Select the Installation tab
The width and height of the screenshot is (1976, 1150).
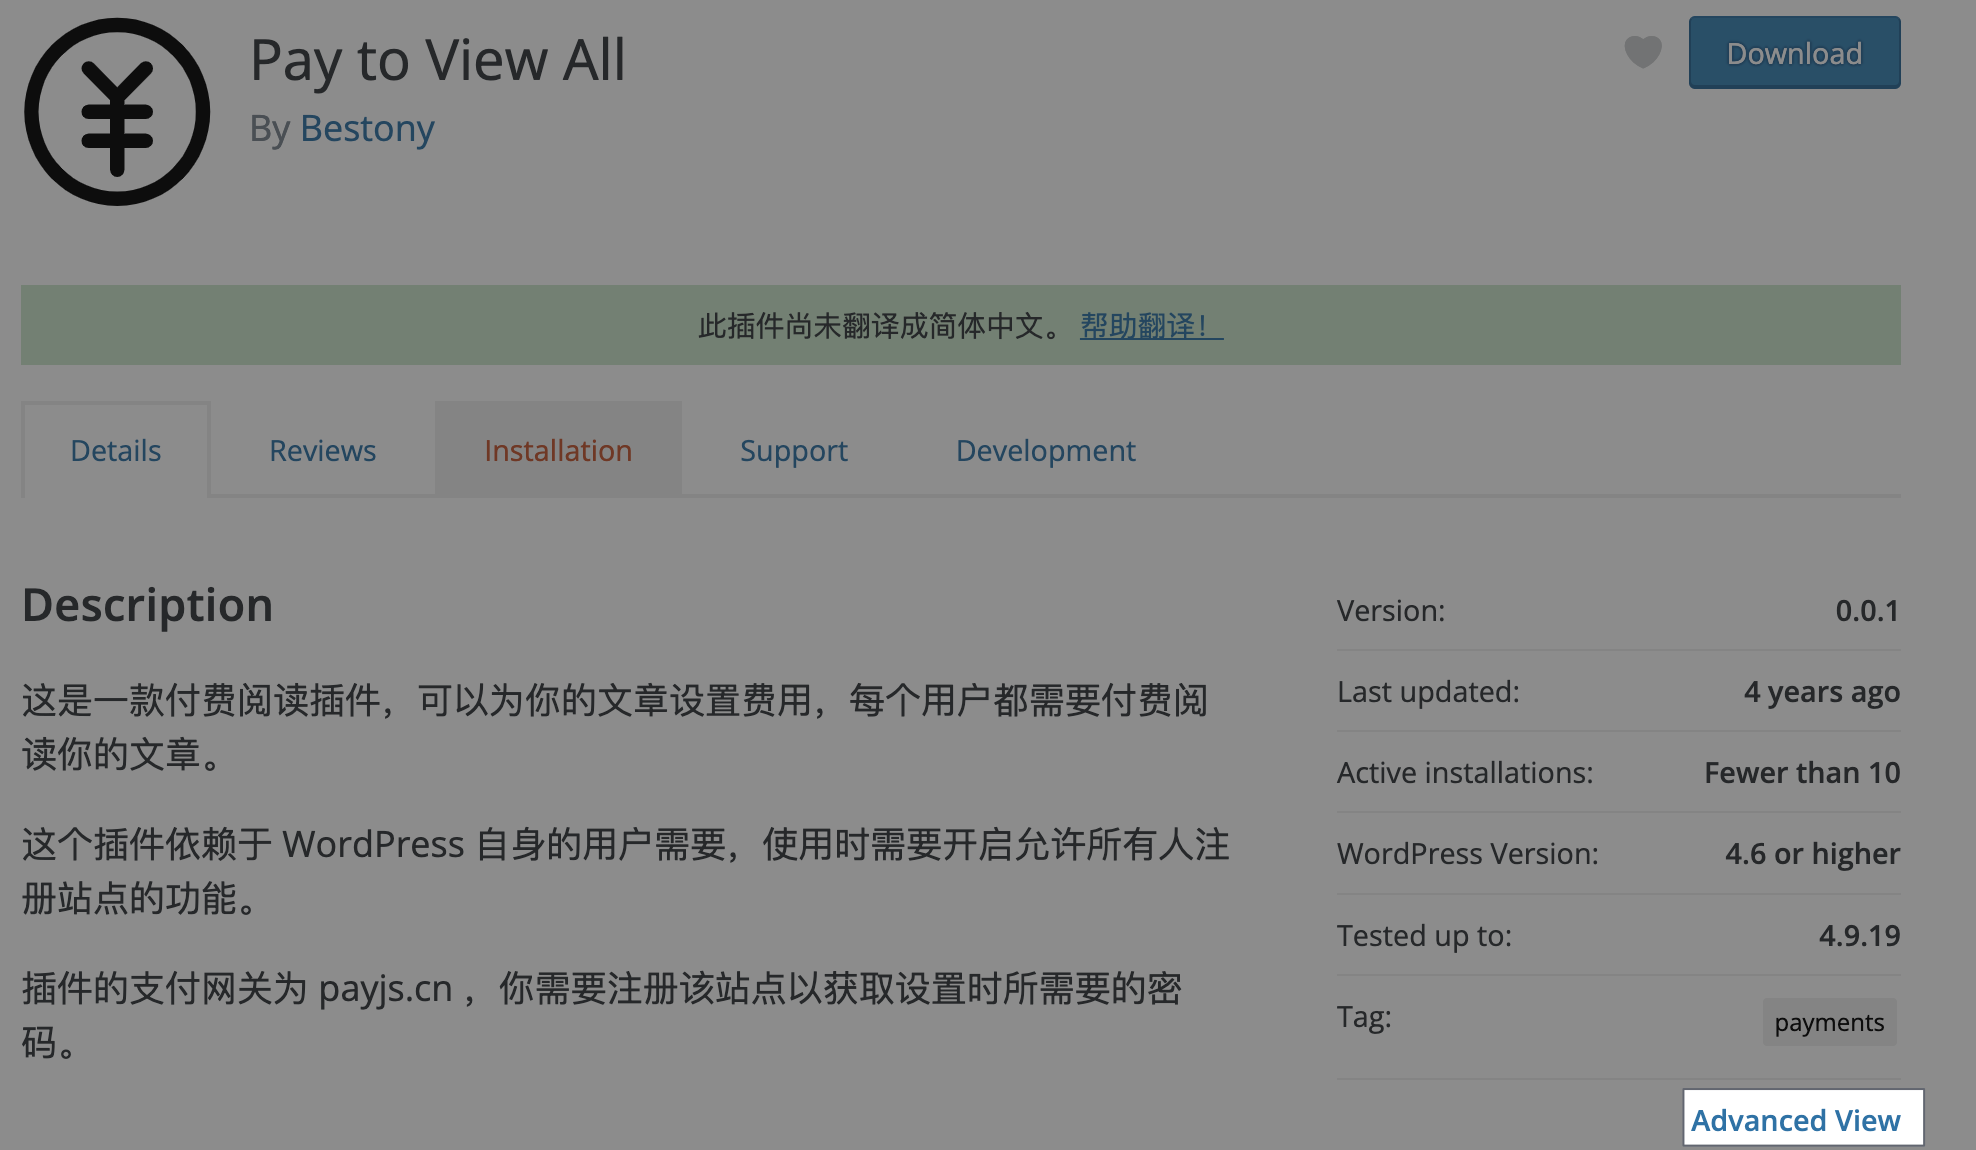pos(558,451)
